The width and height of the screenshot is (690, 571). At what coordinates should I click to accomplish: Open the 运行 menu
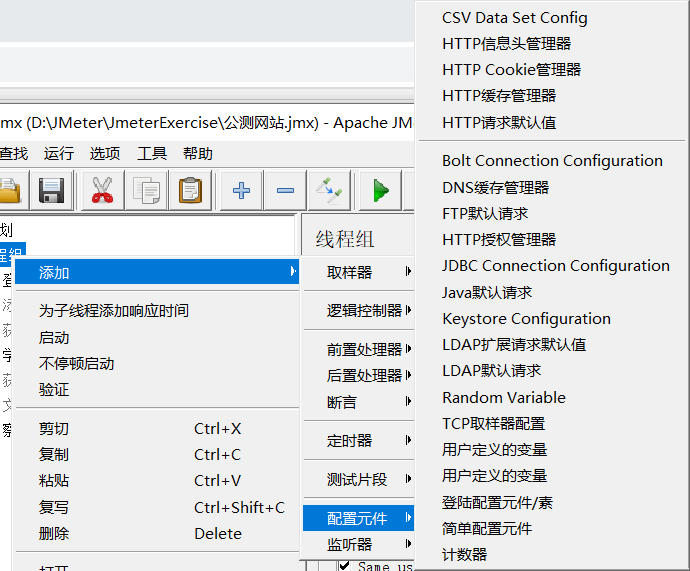coord(59,154)
